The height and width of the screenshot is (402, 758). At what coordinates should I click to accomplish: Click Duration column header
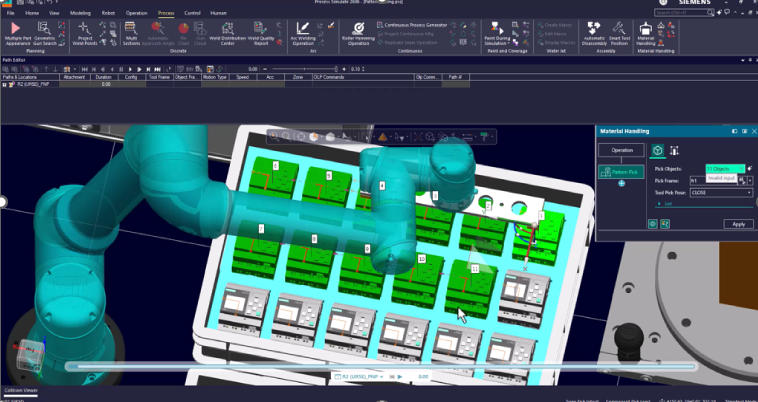[103, 77]
